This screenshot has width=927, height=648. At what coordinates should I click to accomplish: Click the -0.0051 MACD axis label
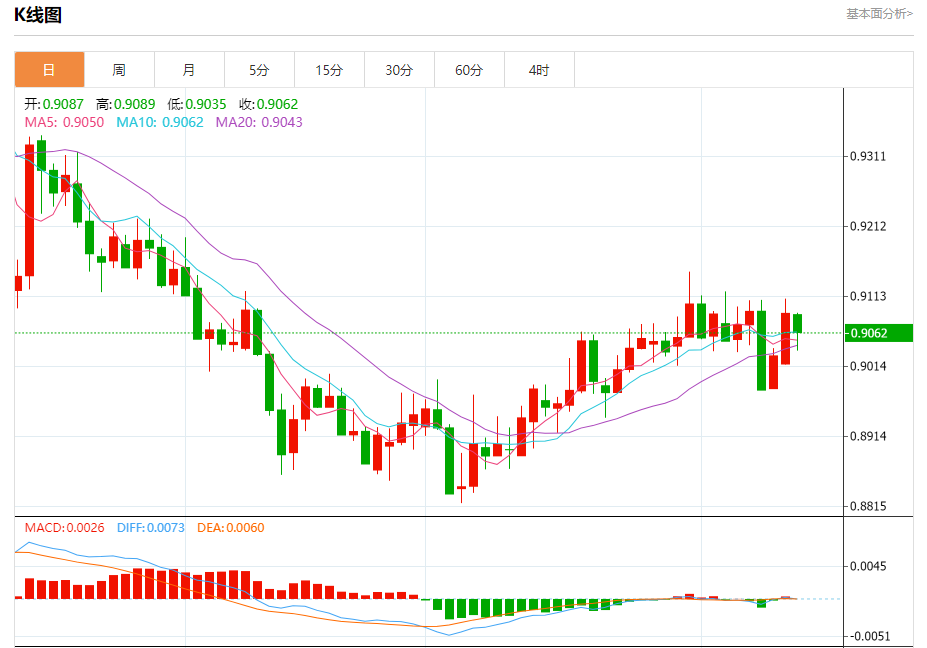pyautogui.click(x=868, y=636)
